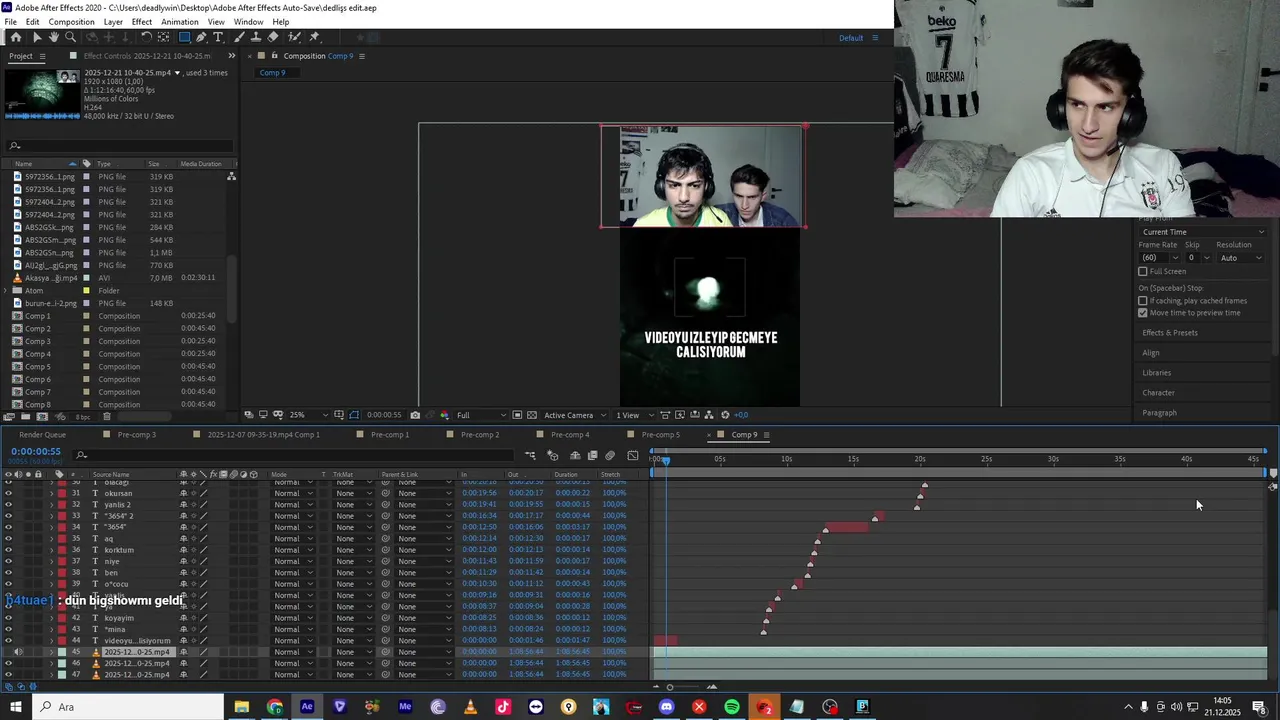
Task: Open the Layer menu
Action: pos(113,22)
